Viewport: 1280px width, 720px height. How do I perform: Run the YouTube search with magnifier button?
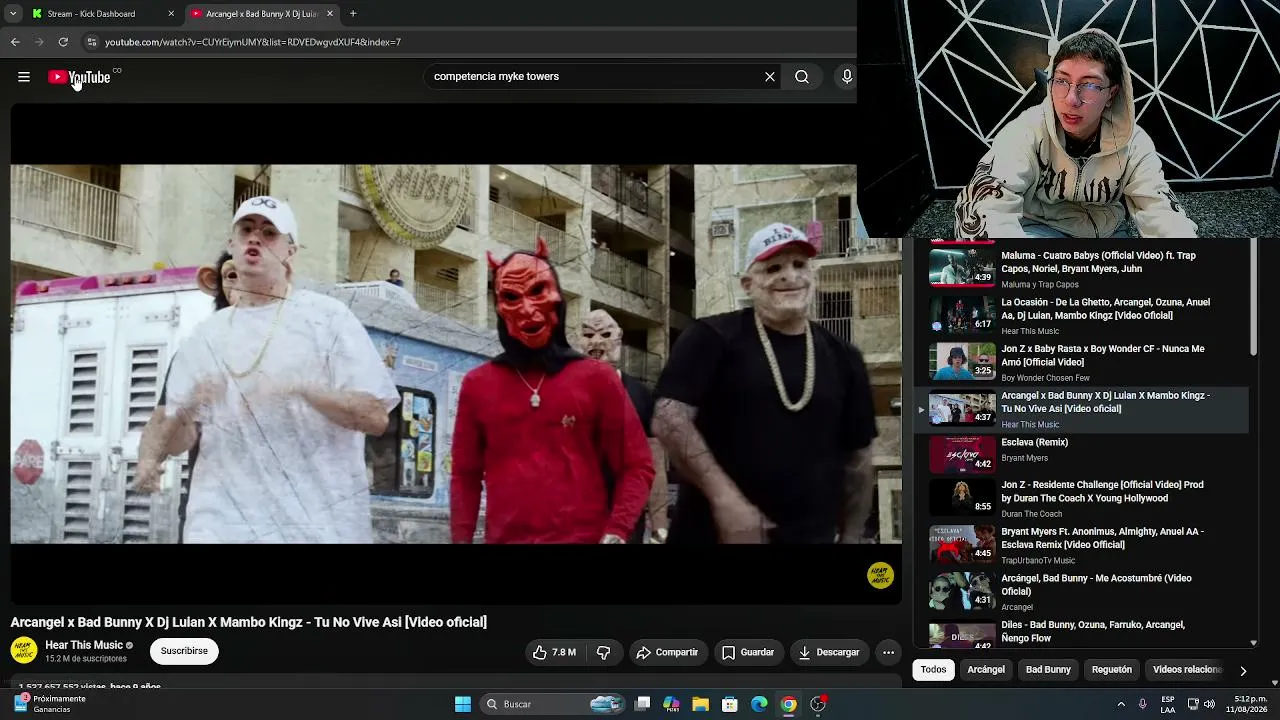click(802, 77)
